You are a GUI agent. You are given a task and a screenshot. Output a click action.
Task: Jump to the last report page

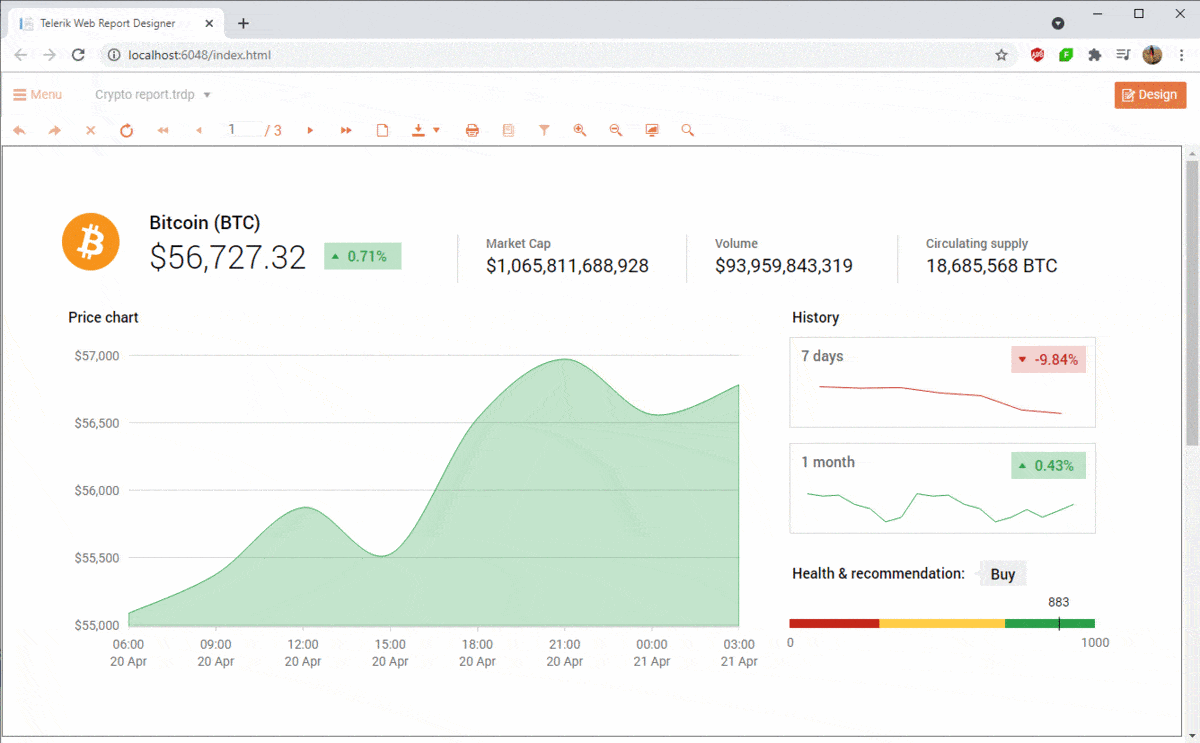point(346,130)
